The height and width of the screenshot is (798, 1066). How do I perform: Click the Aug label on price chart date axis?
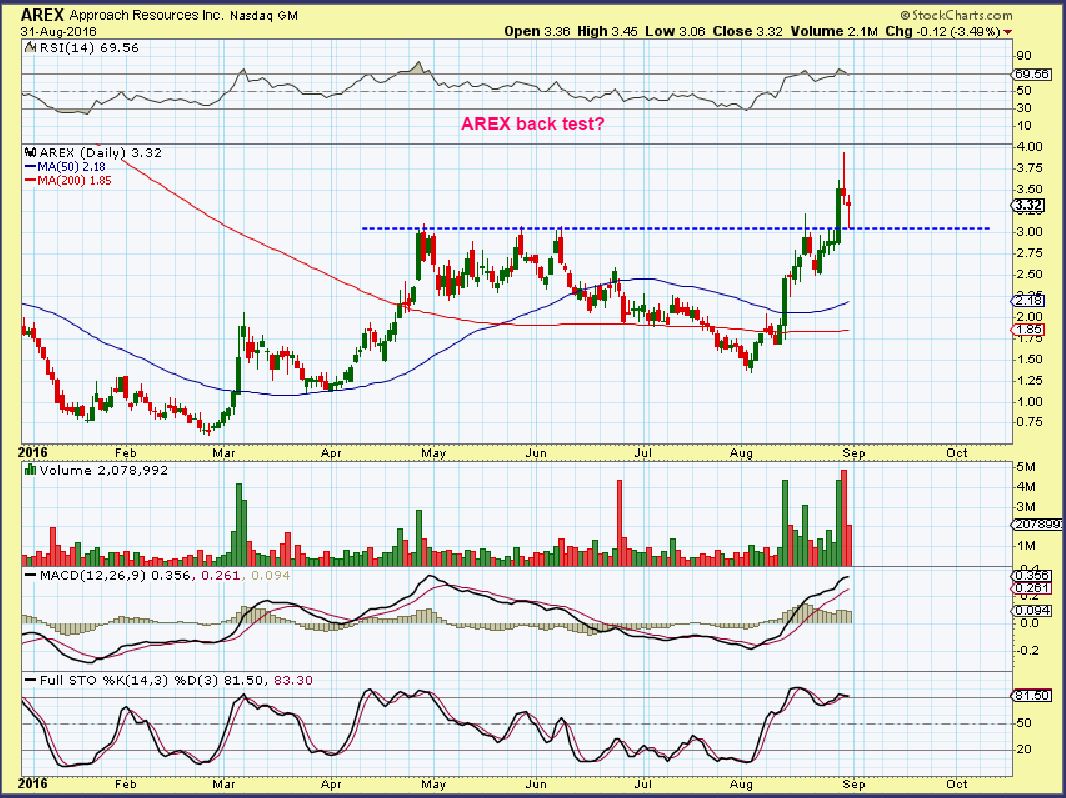[741, 453]
